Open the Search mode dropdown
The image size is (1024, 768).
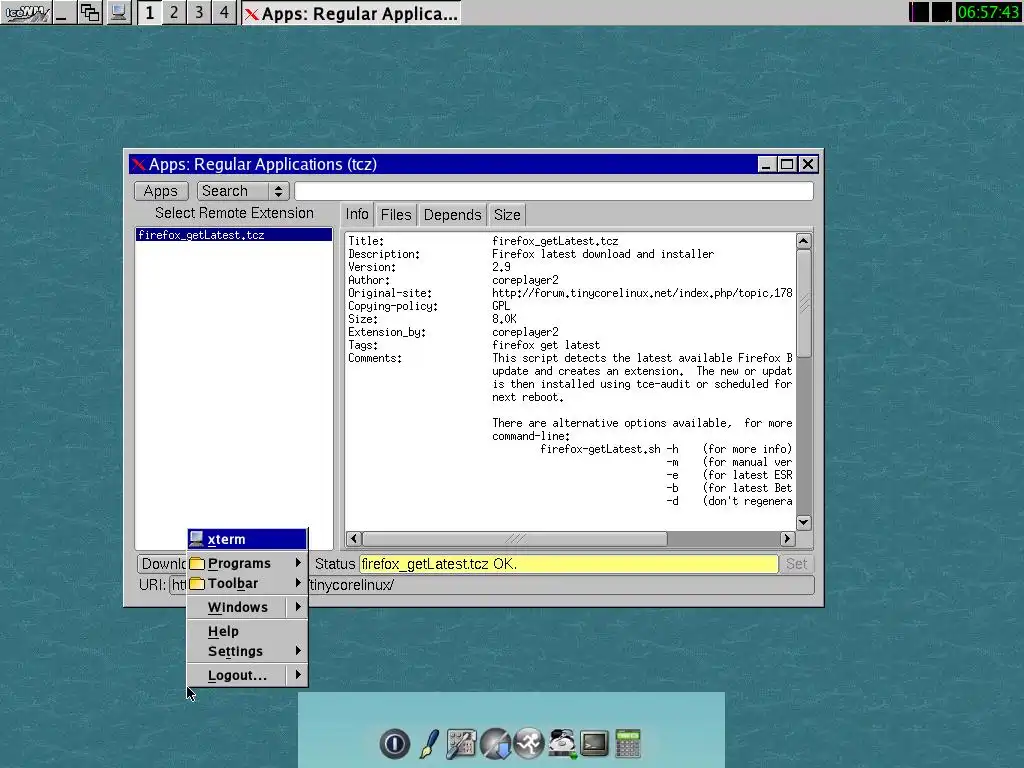(243, 191)
